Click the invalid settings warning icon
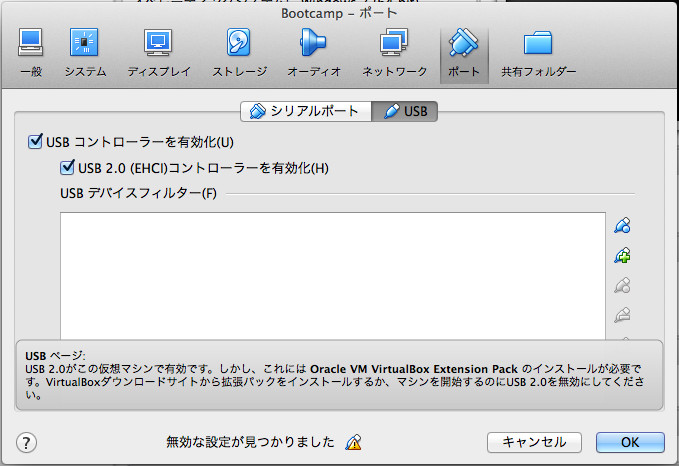Screen dimensions: 679x466 pyautogui.click(x=353, y=442)
